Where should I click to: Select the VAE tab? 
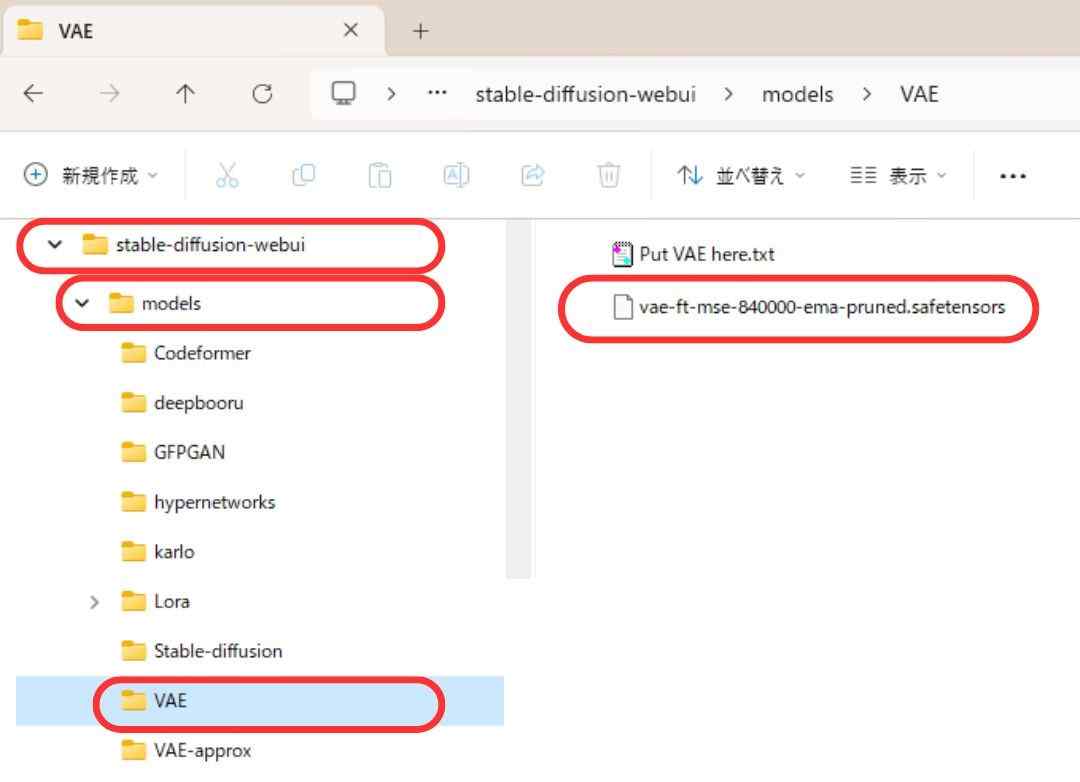(80, 30)
